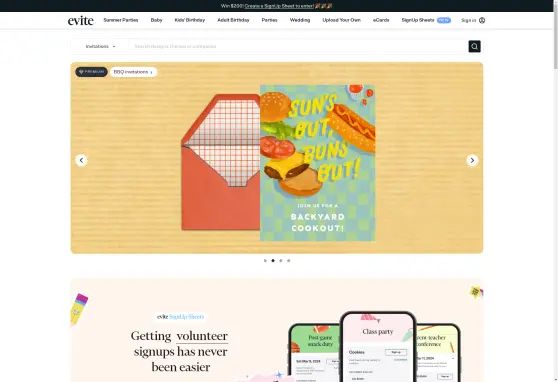Open the Kids' Birthday menu item

(x=190, y=20)
